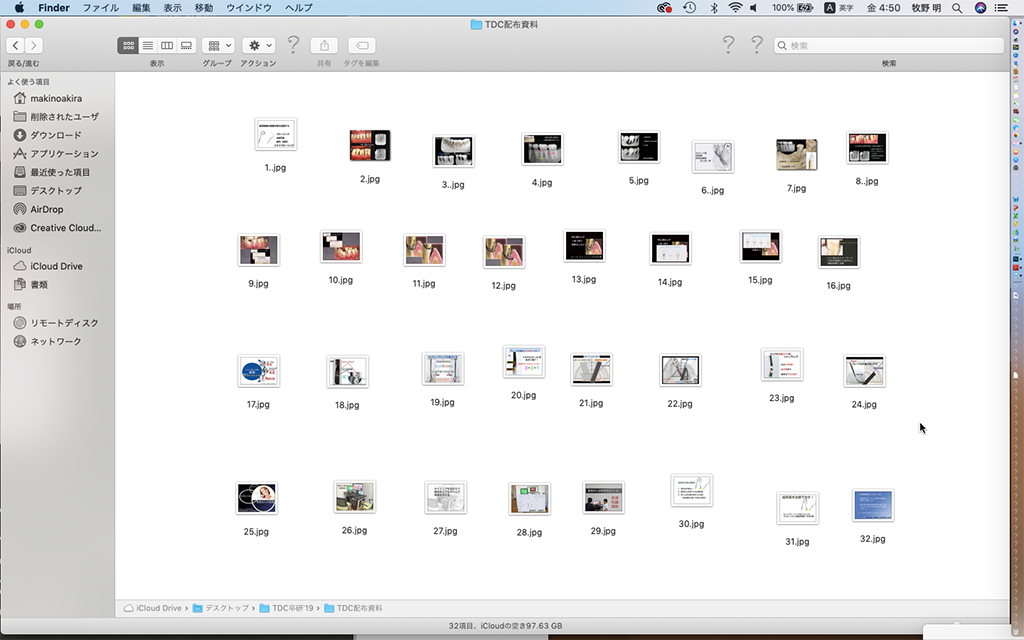This screenshot has height=640, width=1024.
Task: Go forward with the right chevron button
Action: click(34, 45)
